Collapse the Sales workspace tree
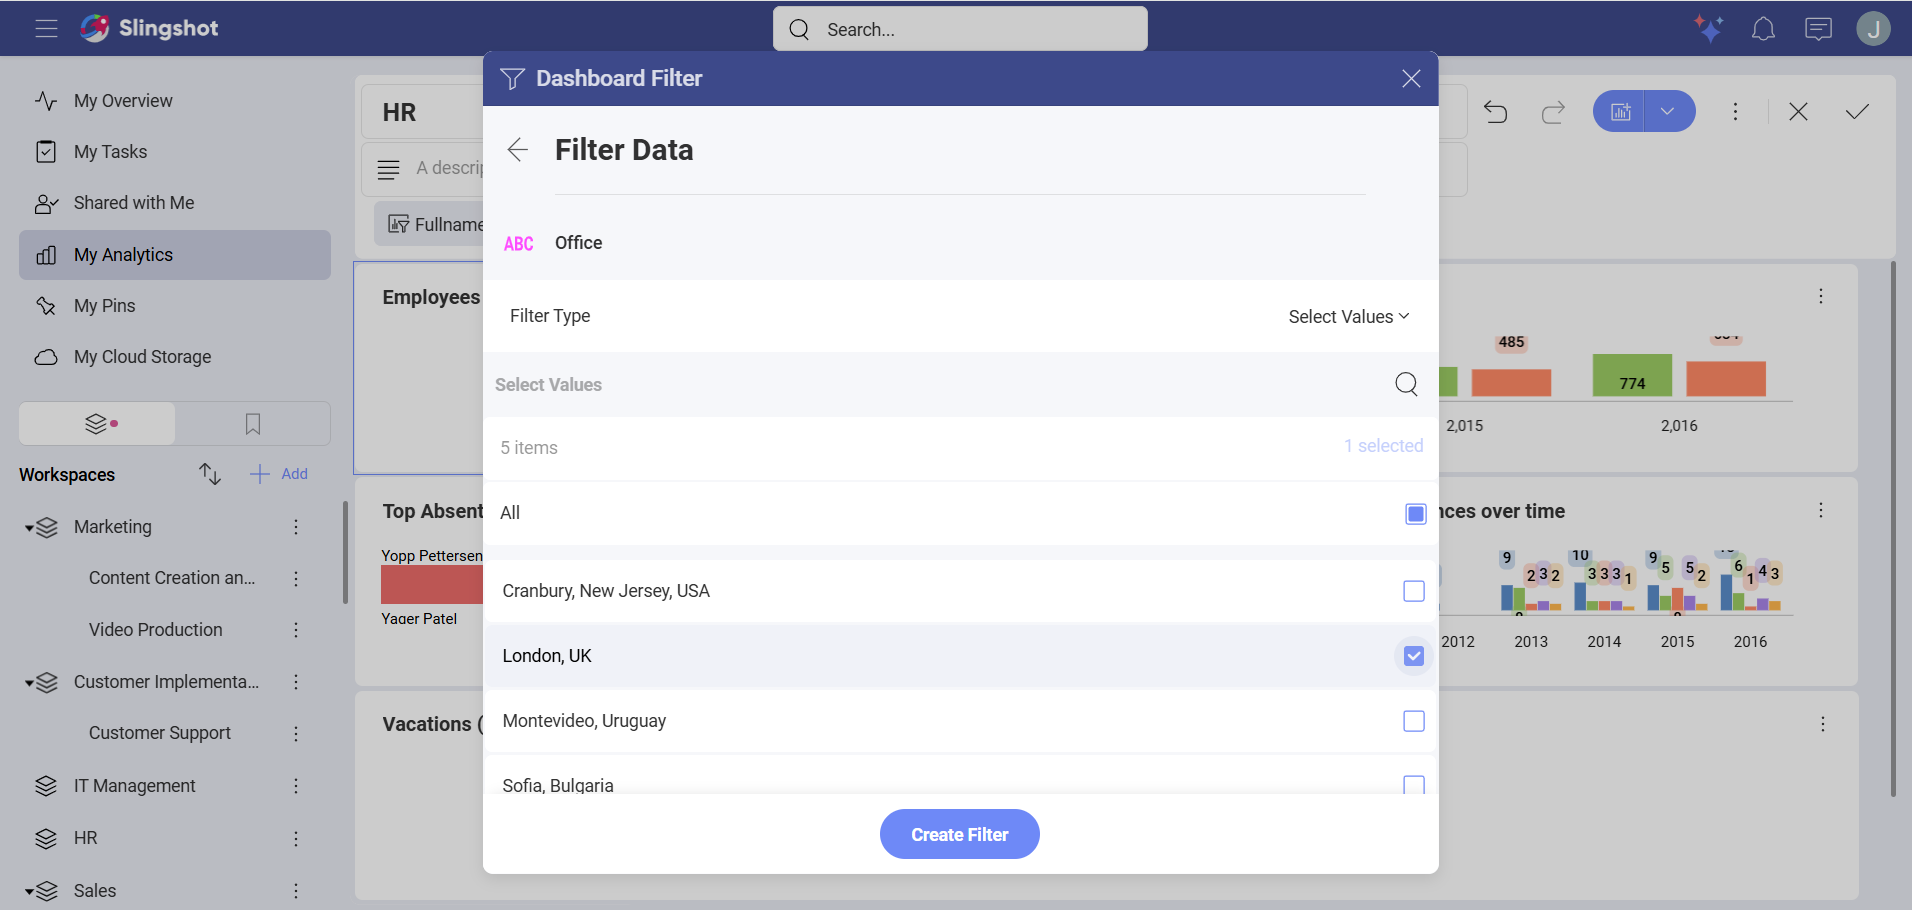 30,892
